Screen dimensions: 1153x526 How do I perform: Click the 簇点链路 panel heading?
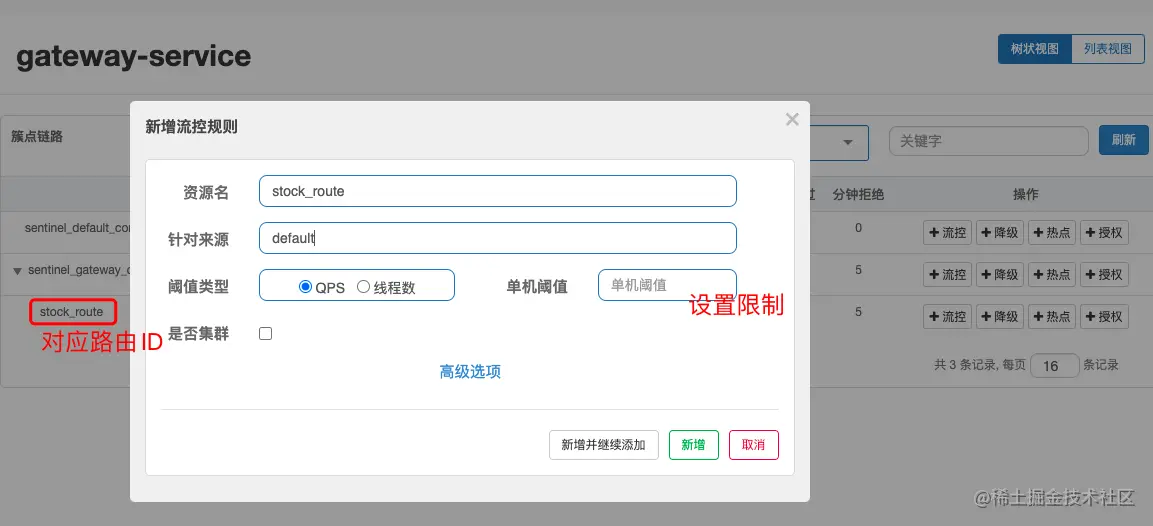click(x=37, y=136)
